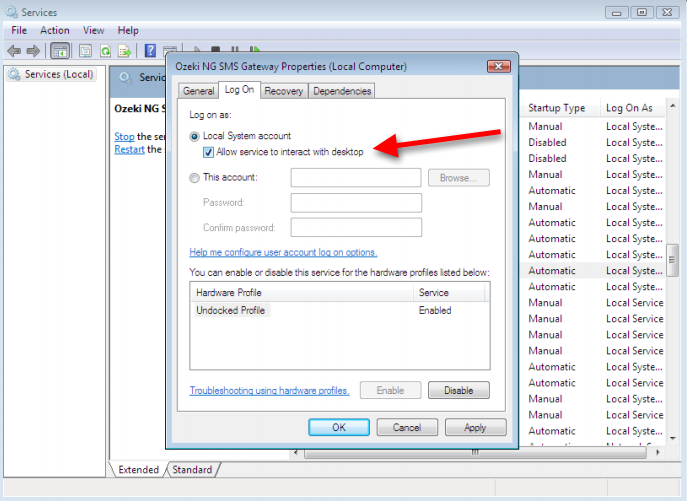This screenshot has height=501, width=687.
Task: Click the Disable hardware profile button
Action: 459,390
